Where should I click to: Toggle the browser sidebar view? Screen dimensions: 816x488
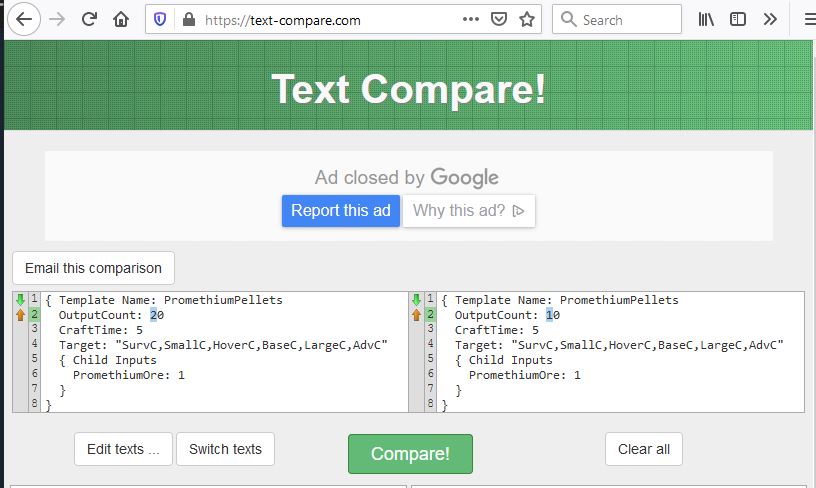[x=738, y=19]
